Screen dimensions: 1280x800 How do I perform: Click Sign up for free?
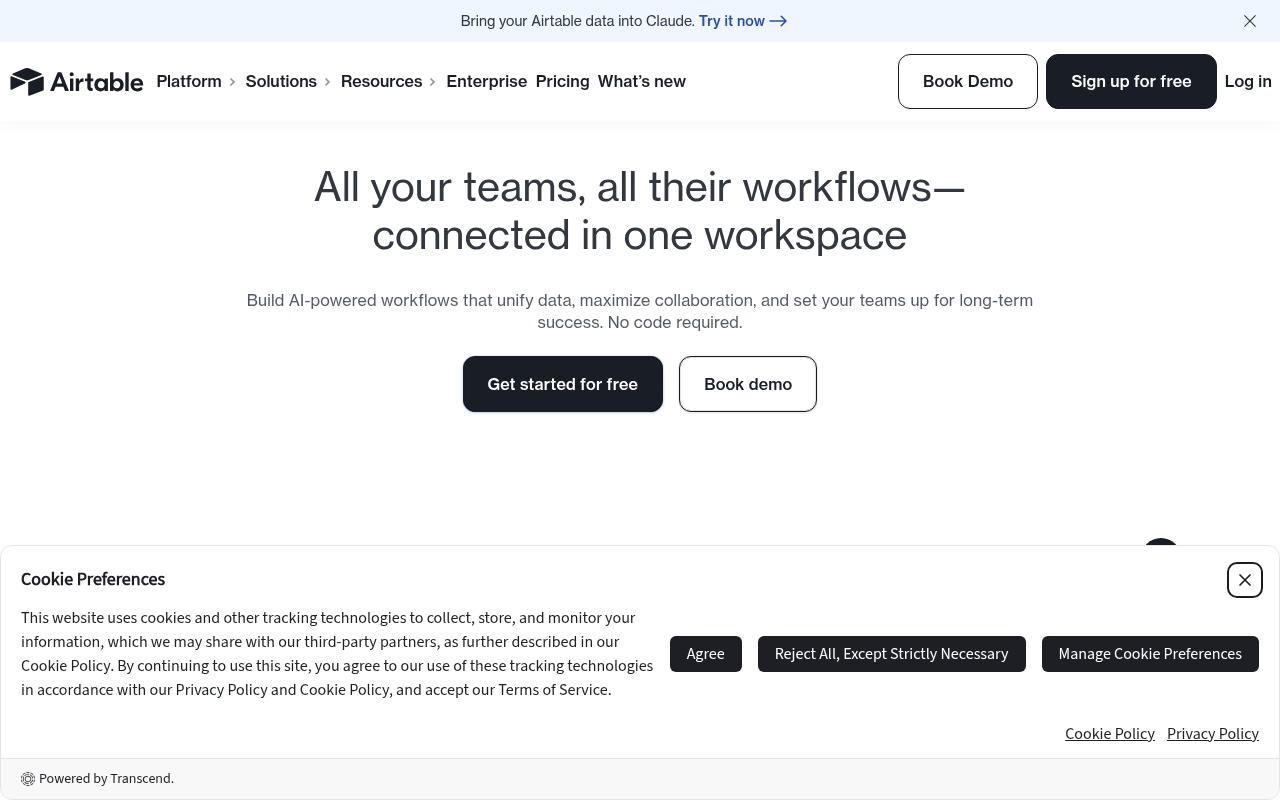pos(1131,81)
